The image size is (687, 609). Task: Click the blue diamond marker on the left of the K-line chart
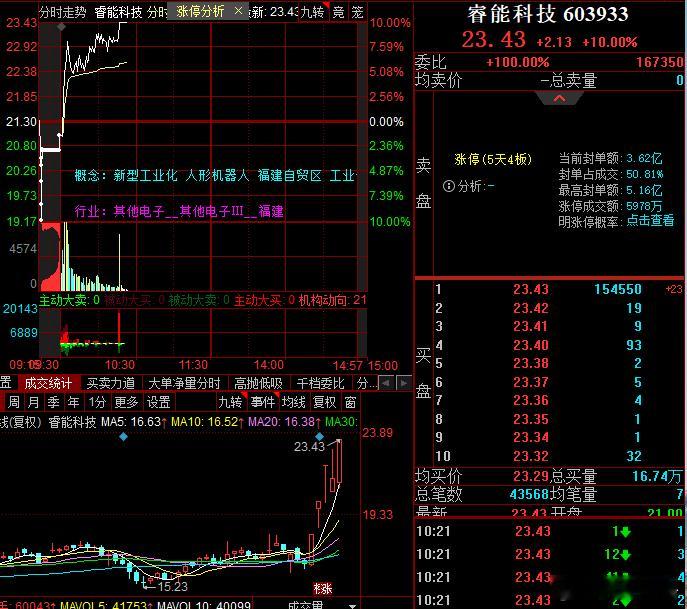[124, 436]
